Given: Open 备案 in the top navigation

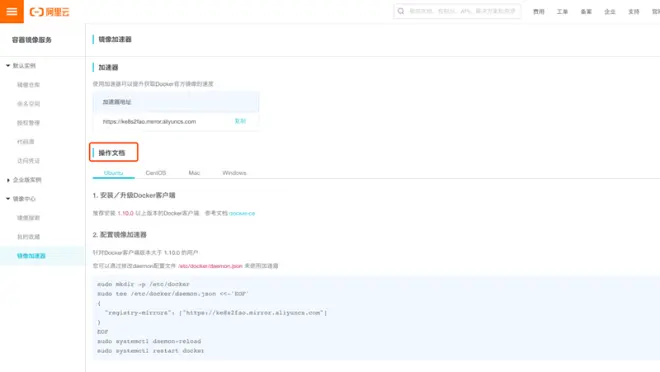Looking at the screenshot, I should point(586,12).
